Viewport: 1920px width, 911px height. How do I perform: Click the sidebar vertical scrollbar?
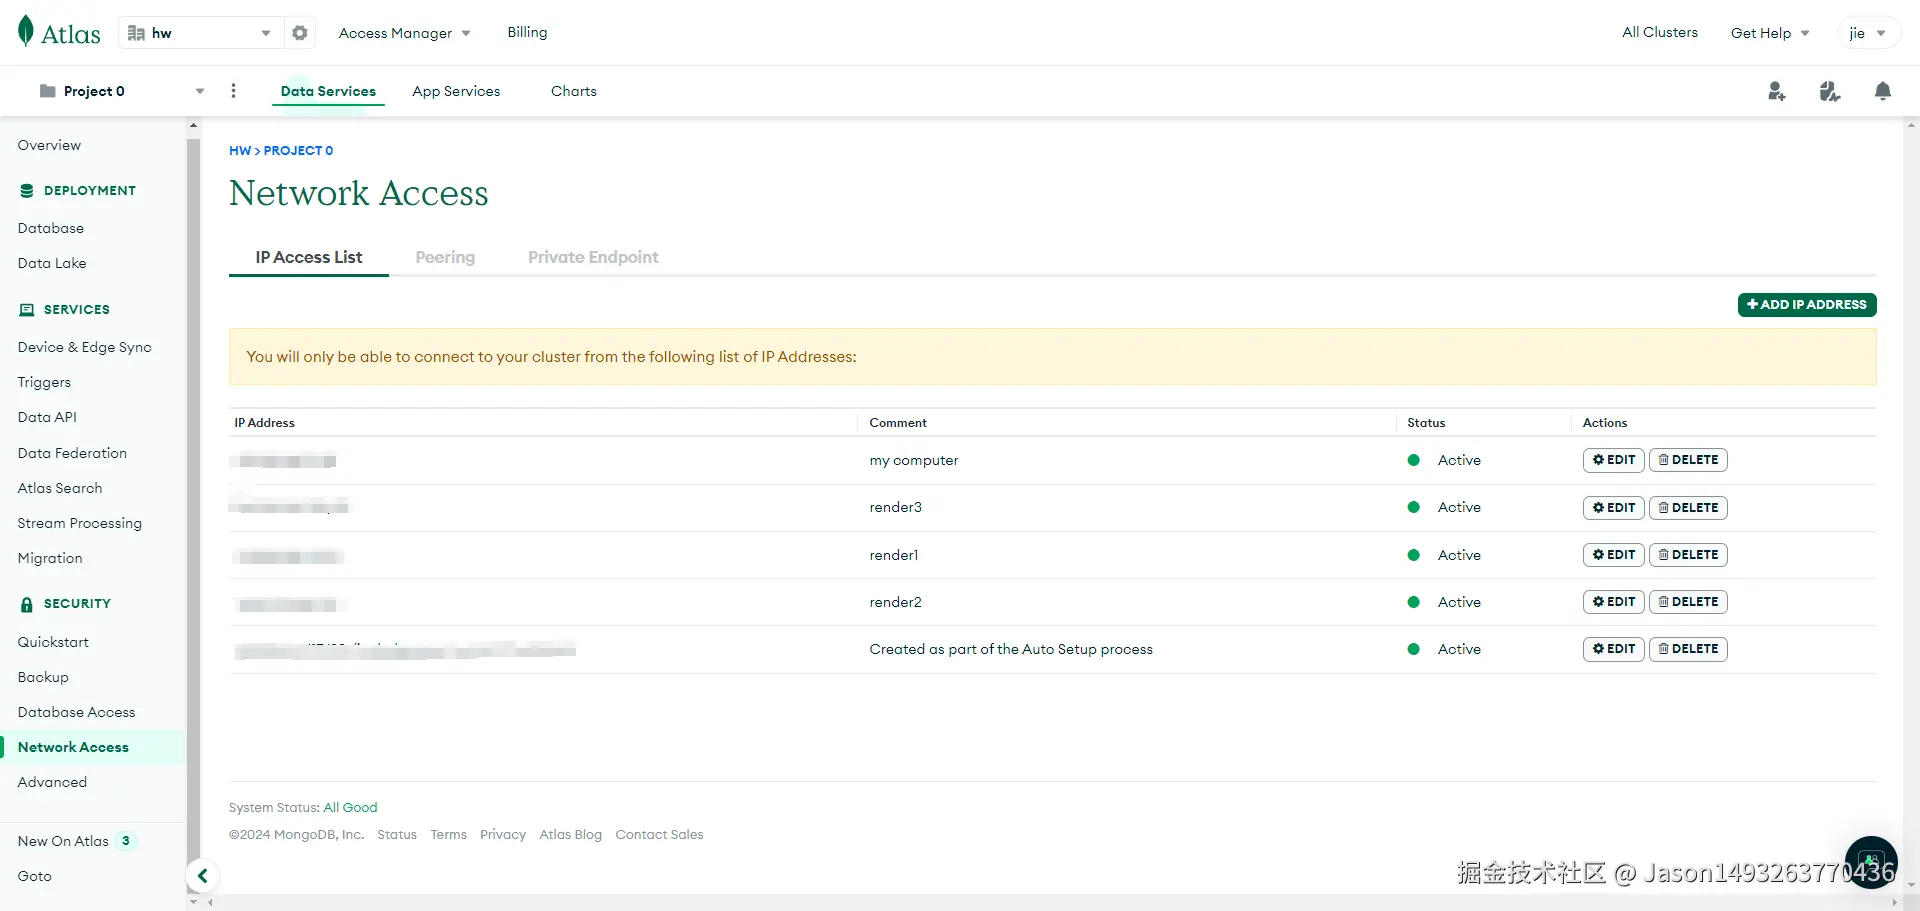[193, 500]
